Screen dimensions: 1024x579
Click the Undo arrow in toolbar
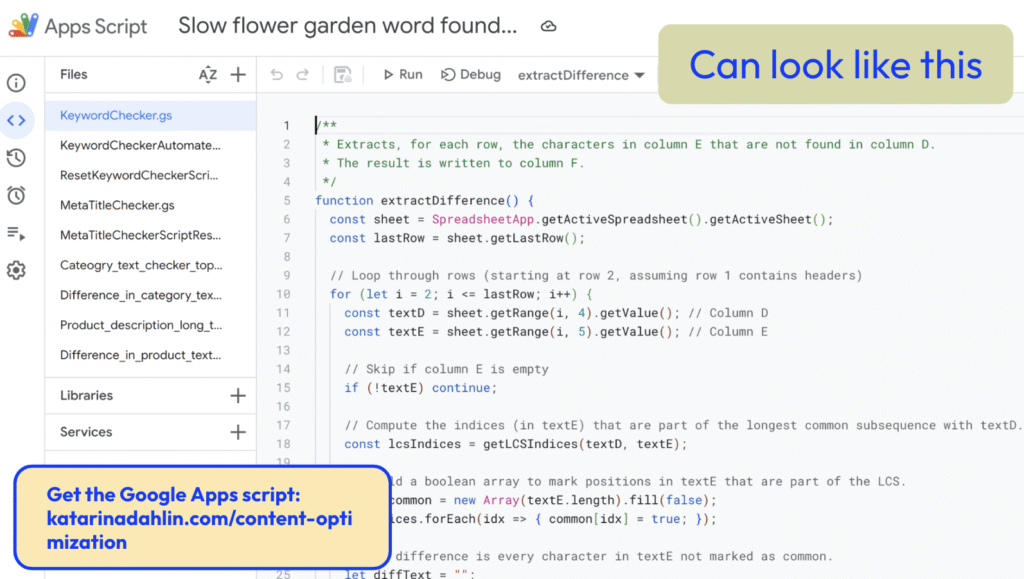pyautogui.click(x=277, y=75)
